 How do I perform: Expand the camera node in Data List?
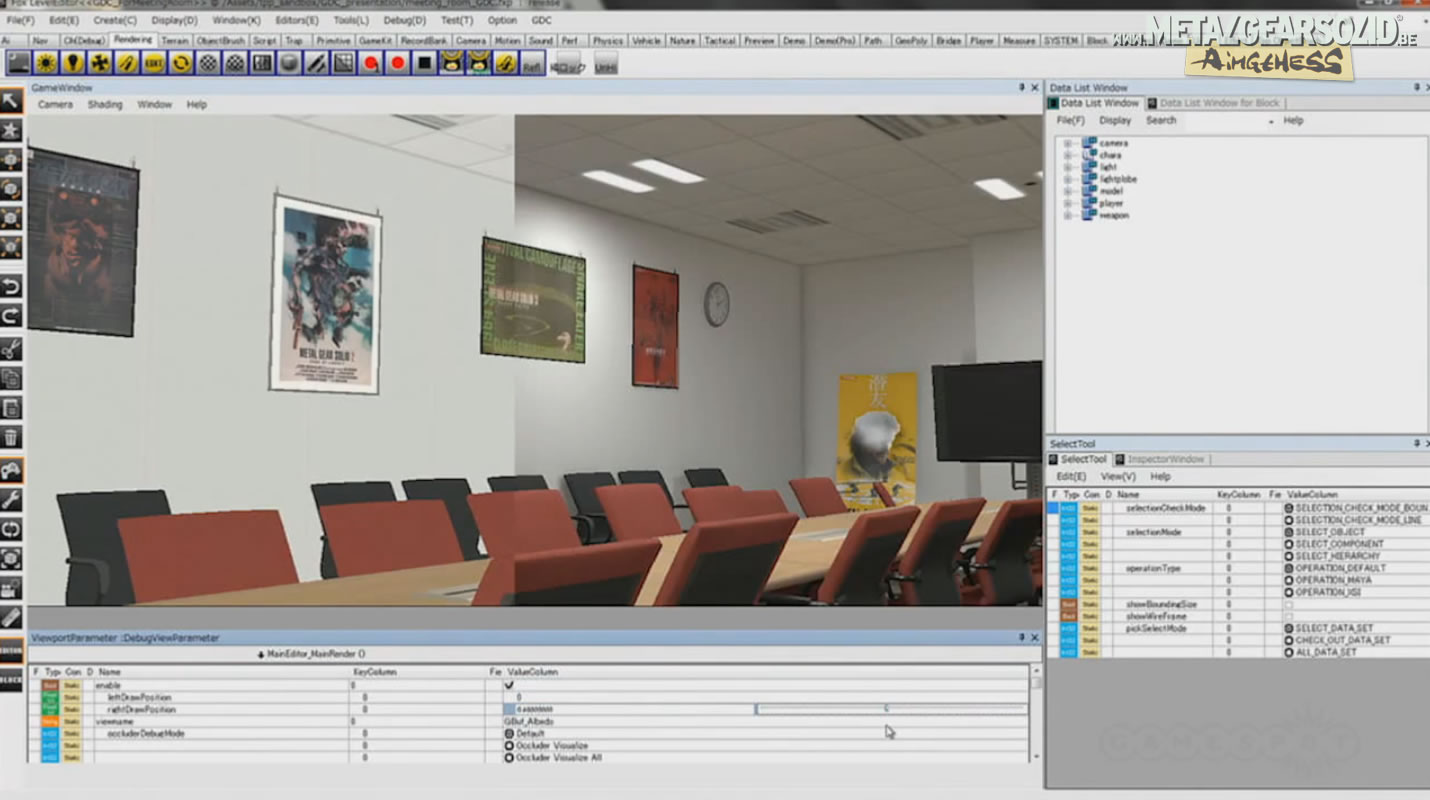pyautogui.click(x=1067, y=143)
